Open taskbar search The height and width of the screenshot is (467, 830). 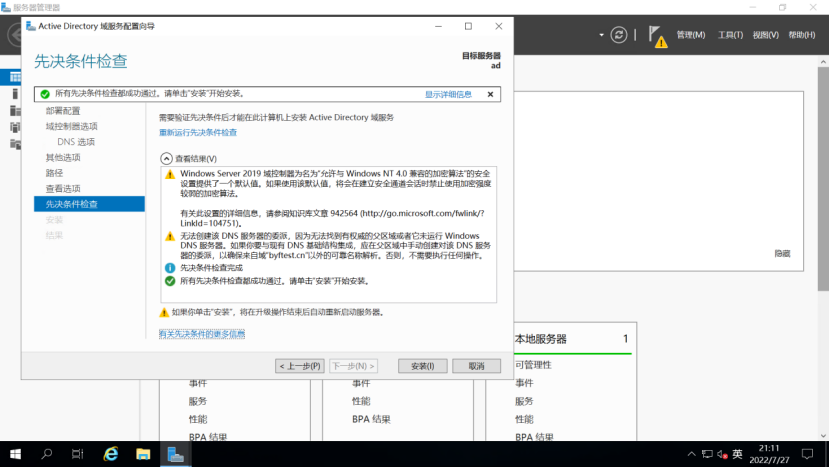click(47, 454)
